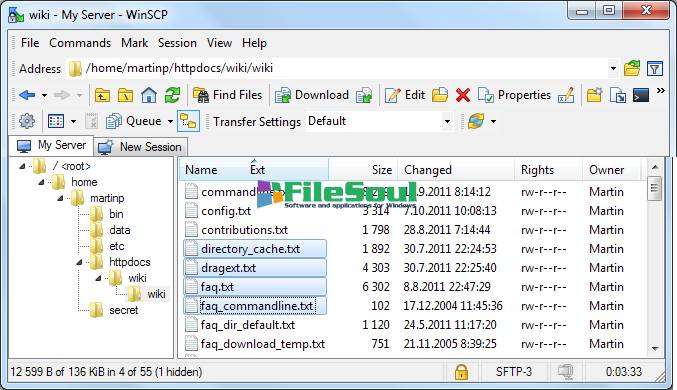
Task: Switch to My Server tab
Action: pos(51,146)
